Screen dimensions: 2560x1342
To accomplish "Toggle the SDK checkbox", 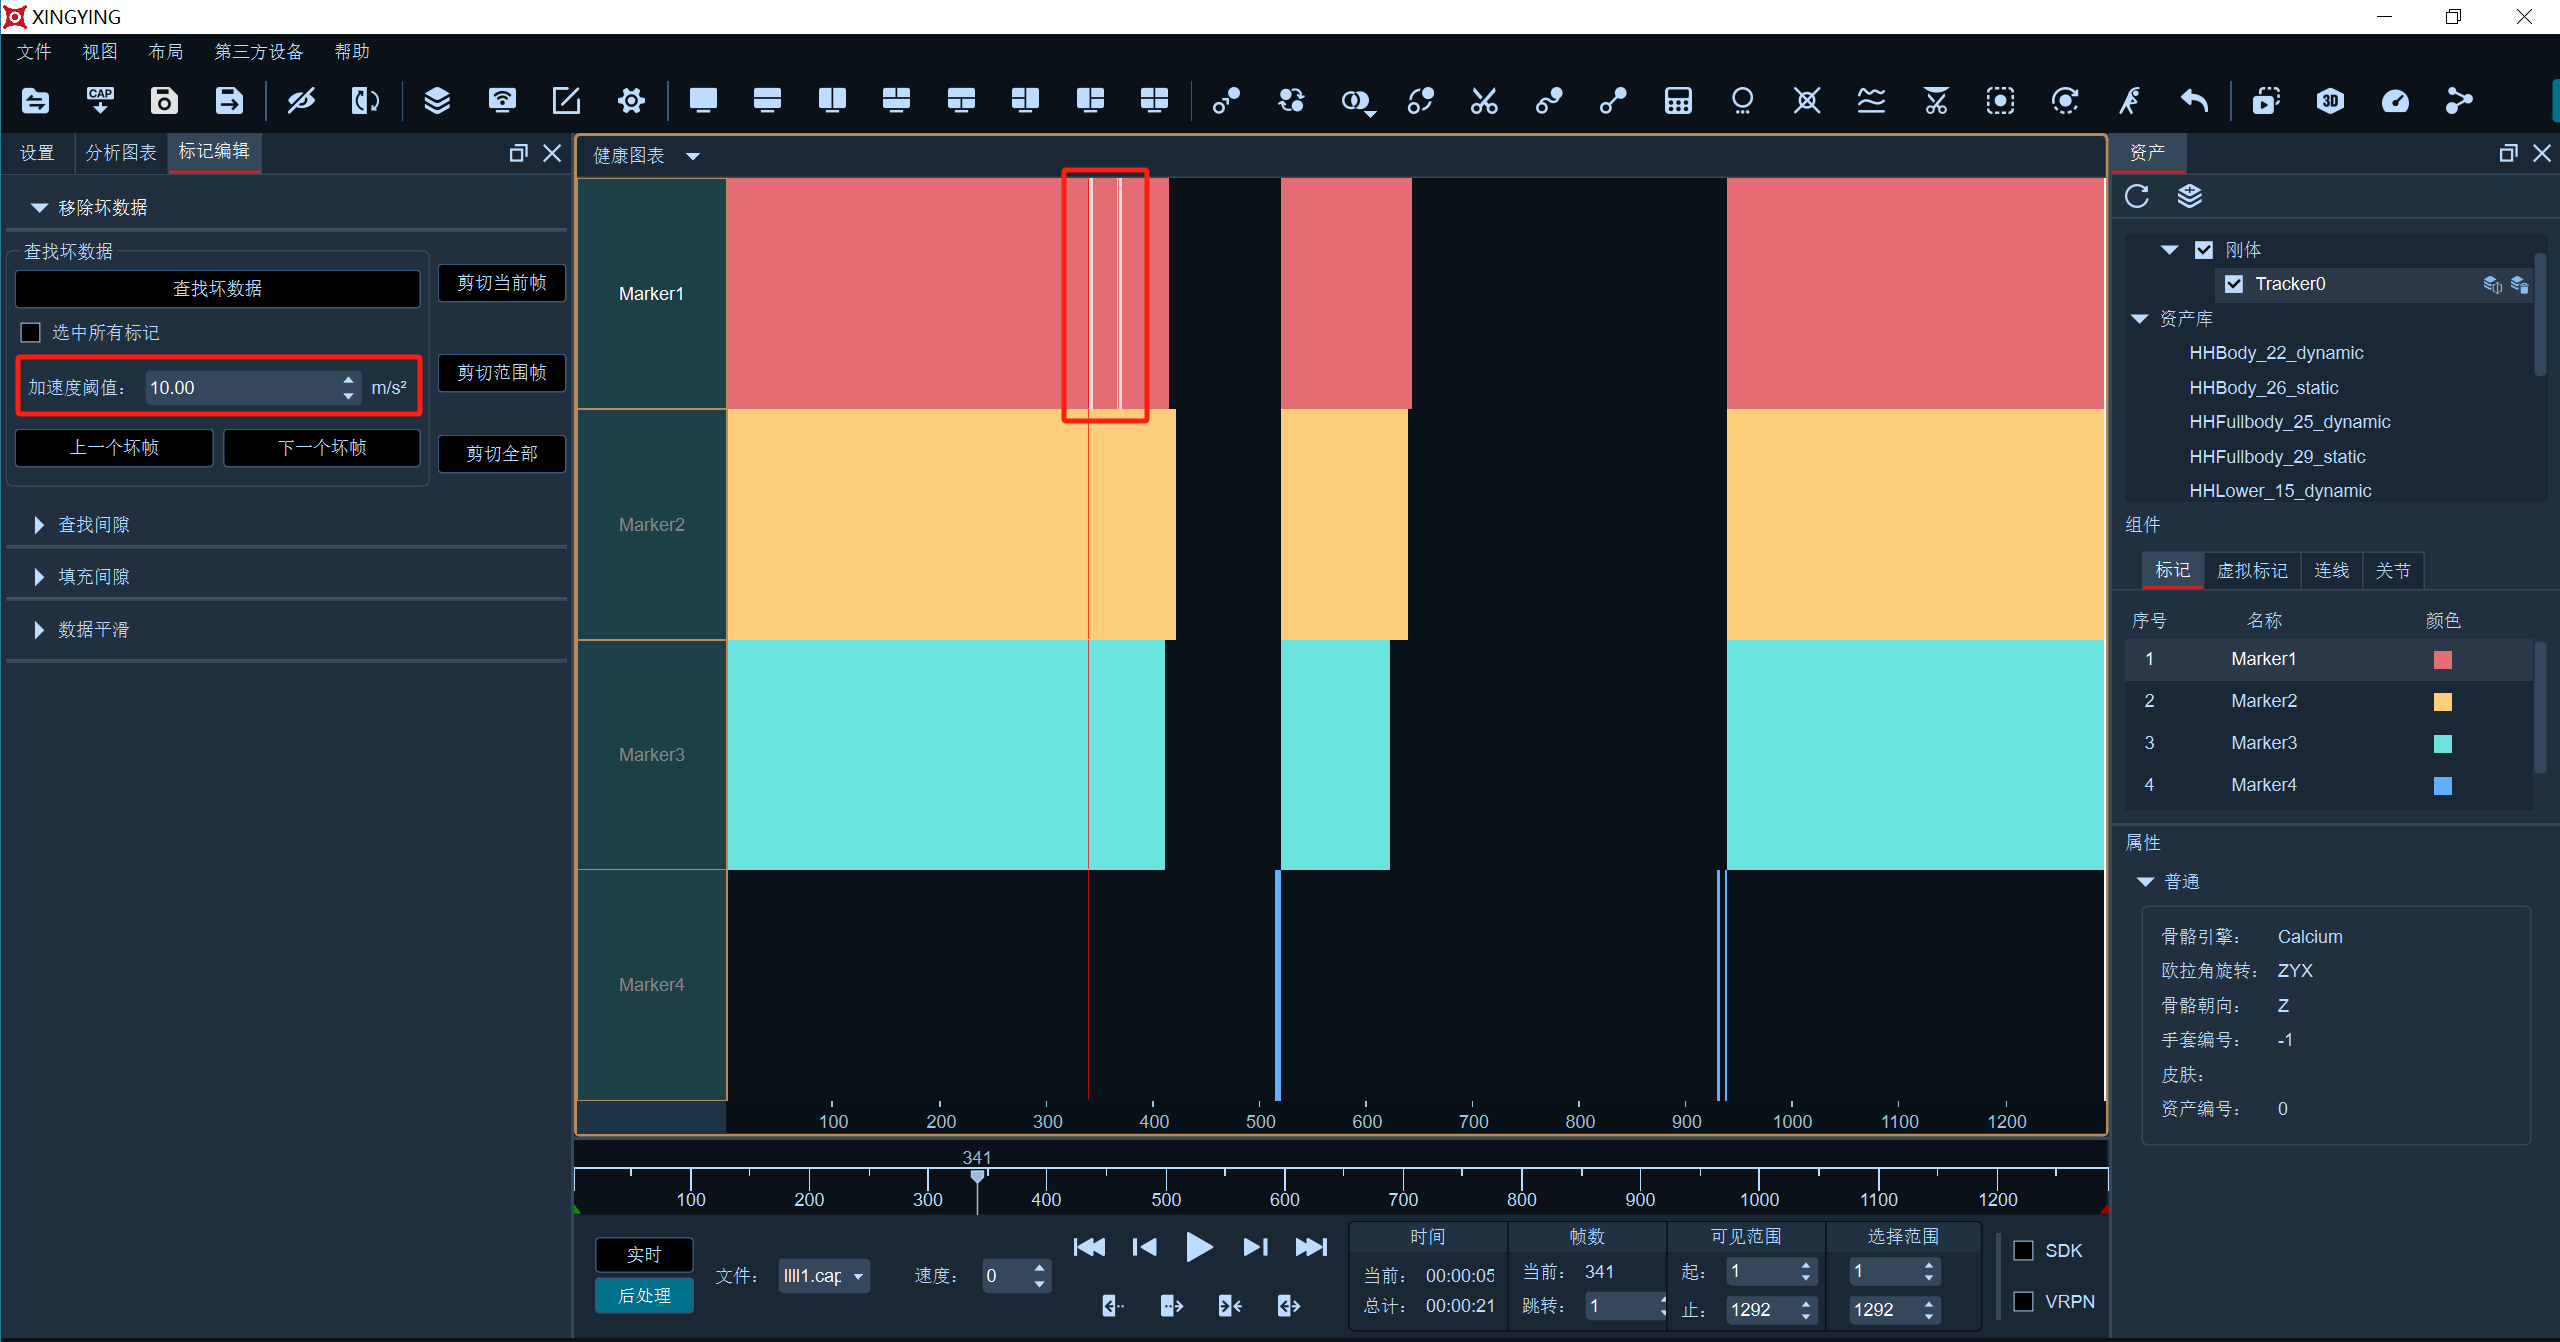I will [2023, 1250].
